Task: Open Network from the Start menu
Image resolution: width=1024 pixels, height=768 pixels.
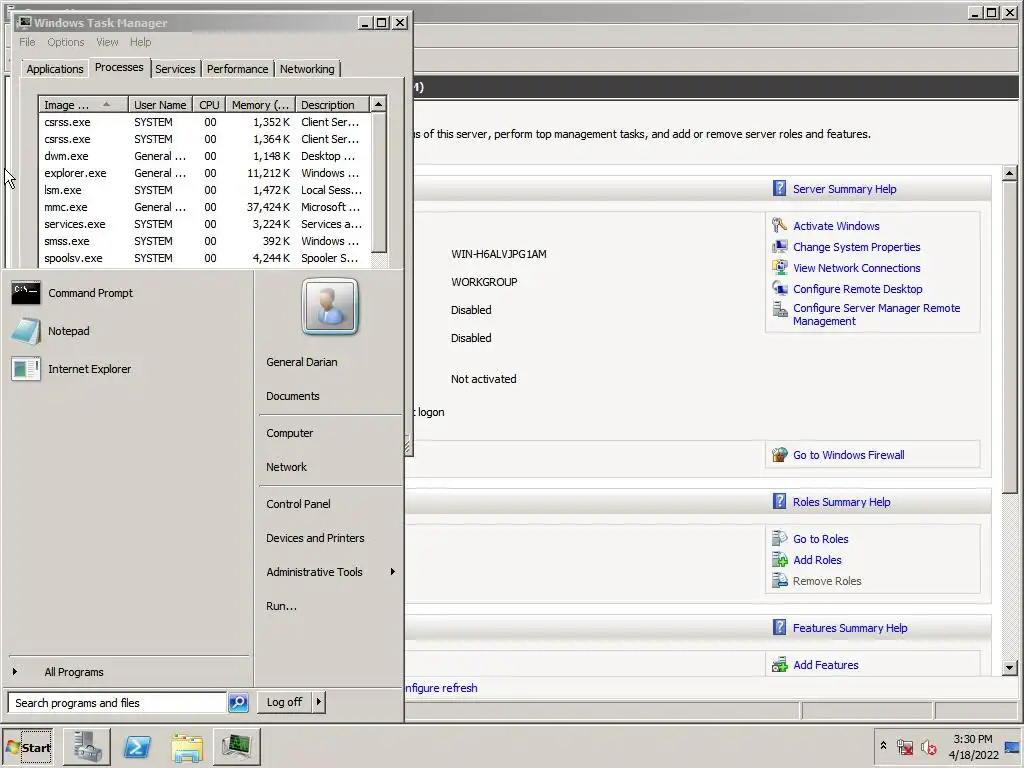Action: pyautogui.click(x=287, y=467)
